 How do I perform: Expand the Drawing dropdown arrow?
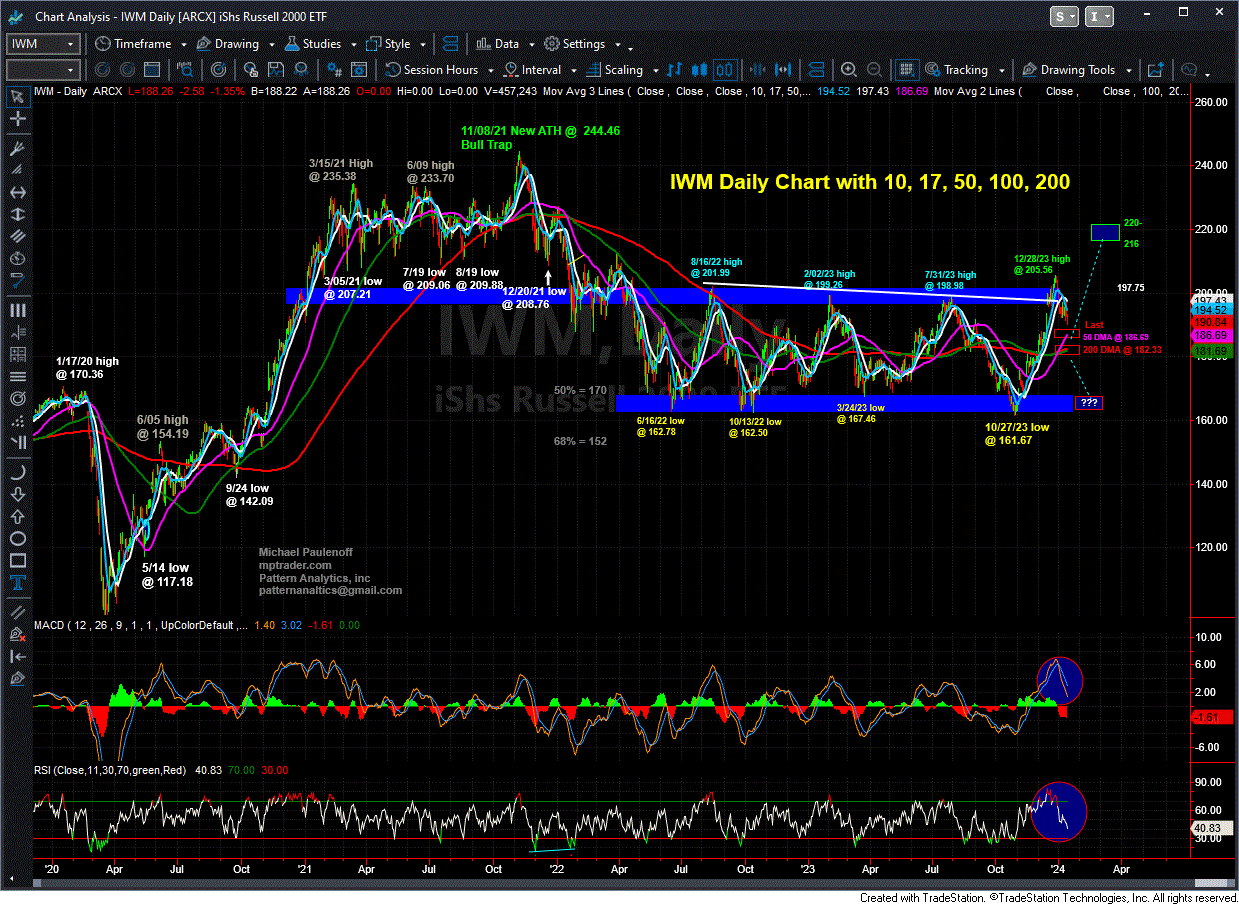270,45
